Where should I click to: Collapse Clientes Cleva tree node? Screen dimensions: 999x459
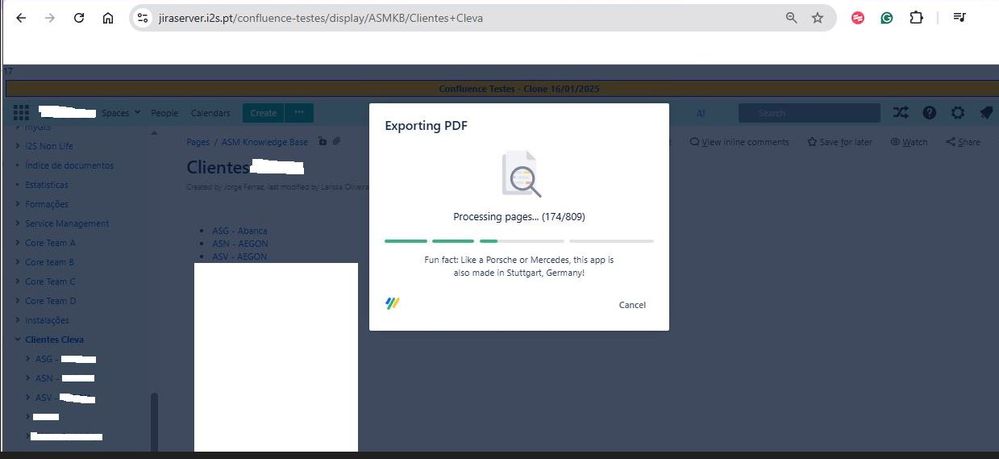tap(18, 339)
